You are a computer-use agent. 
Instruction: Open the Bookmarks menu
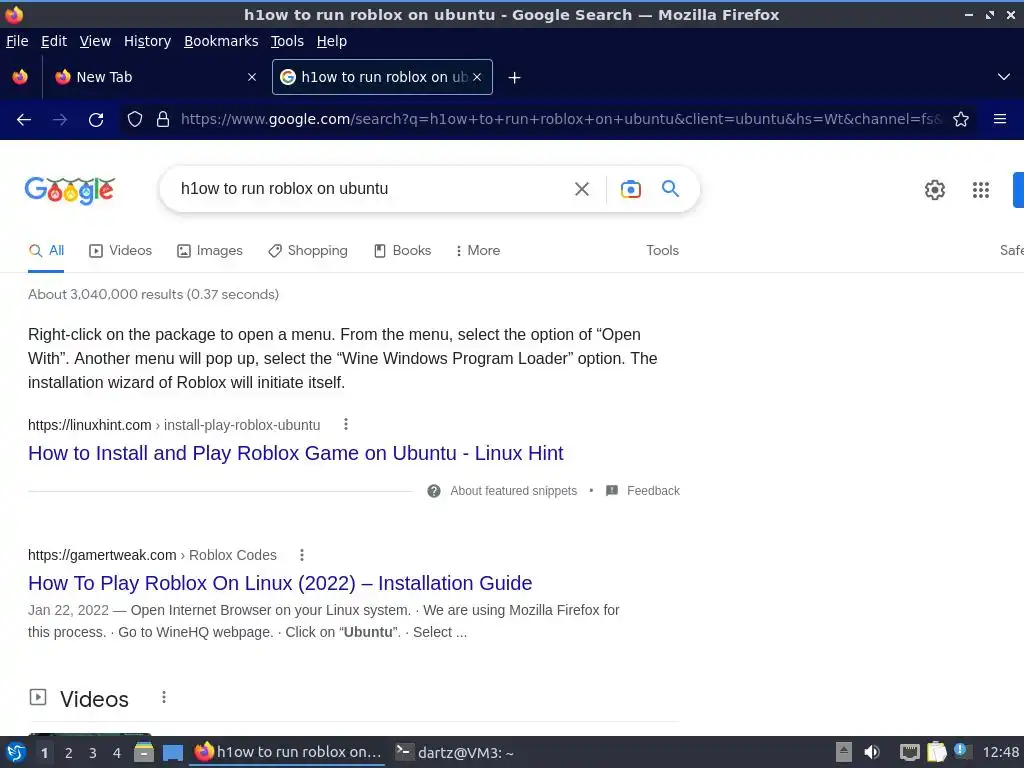(x=221, y=41)
